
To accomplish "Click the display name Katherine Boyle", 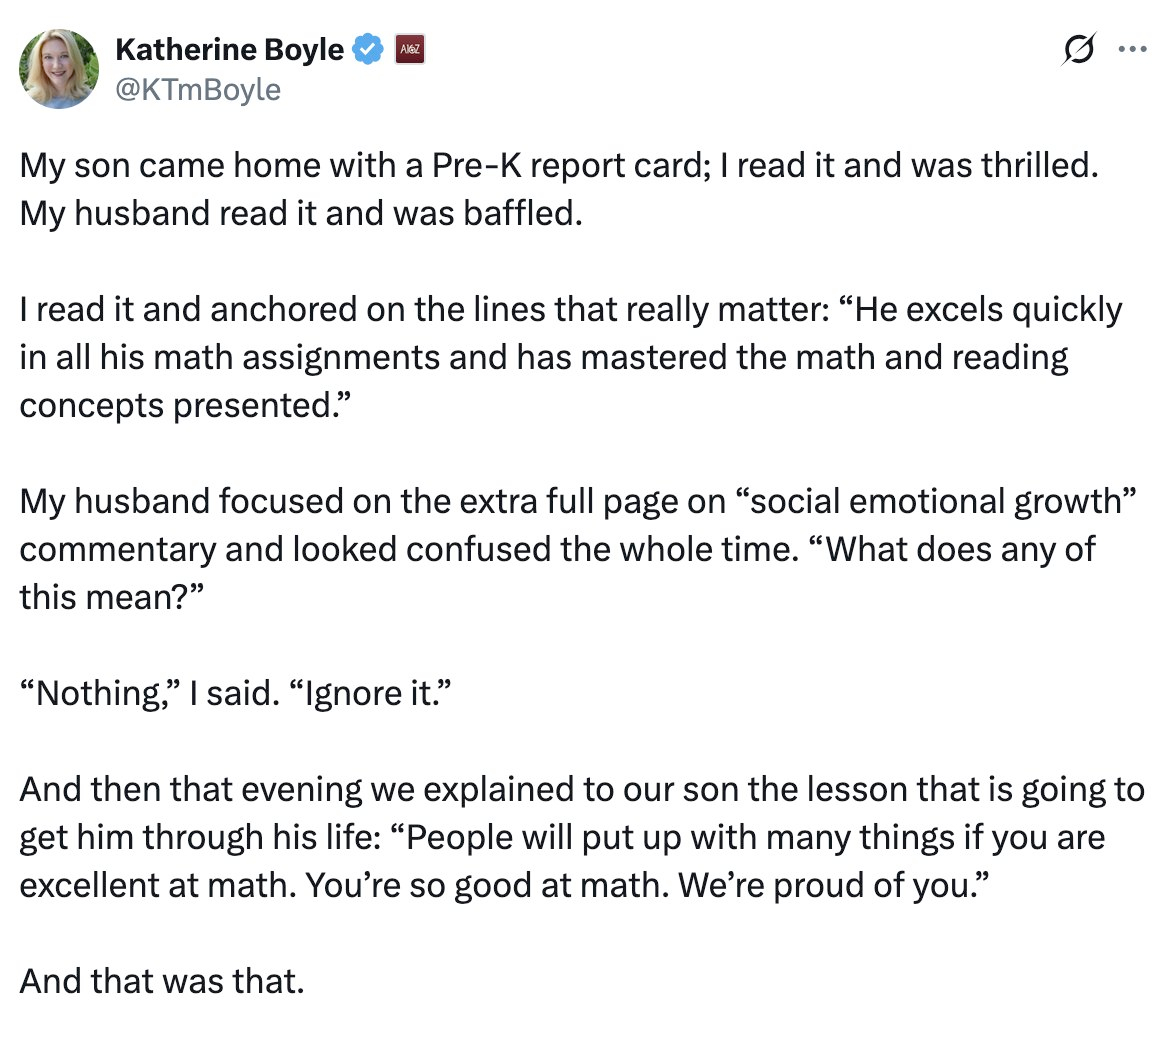I will 229,49.
